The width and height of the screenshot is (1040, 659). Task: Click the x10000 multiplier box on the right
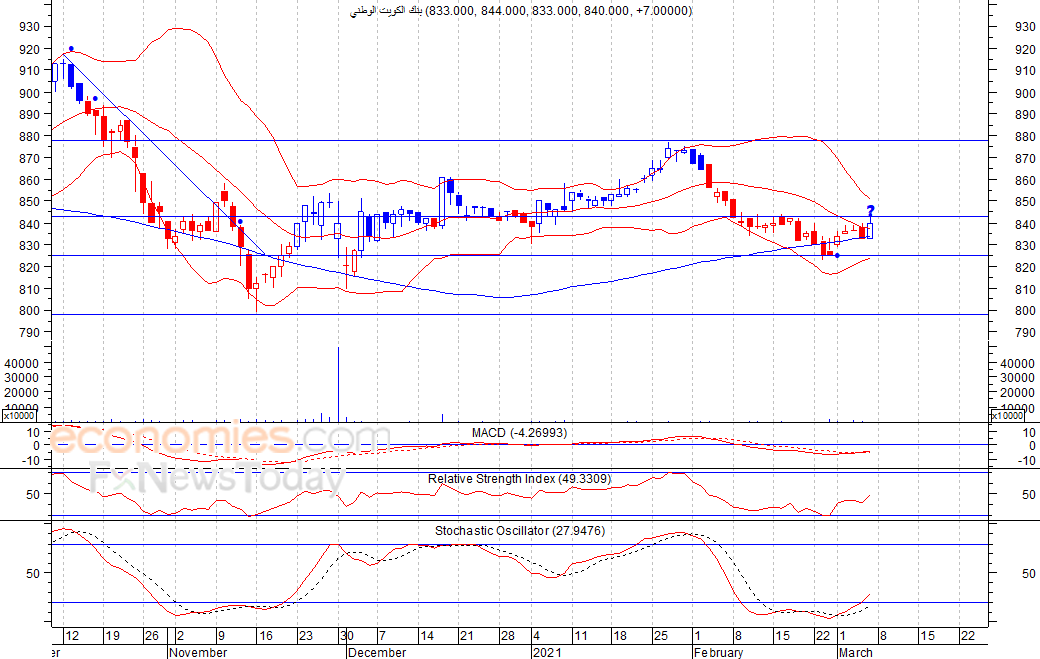pos(1007,416)
